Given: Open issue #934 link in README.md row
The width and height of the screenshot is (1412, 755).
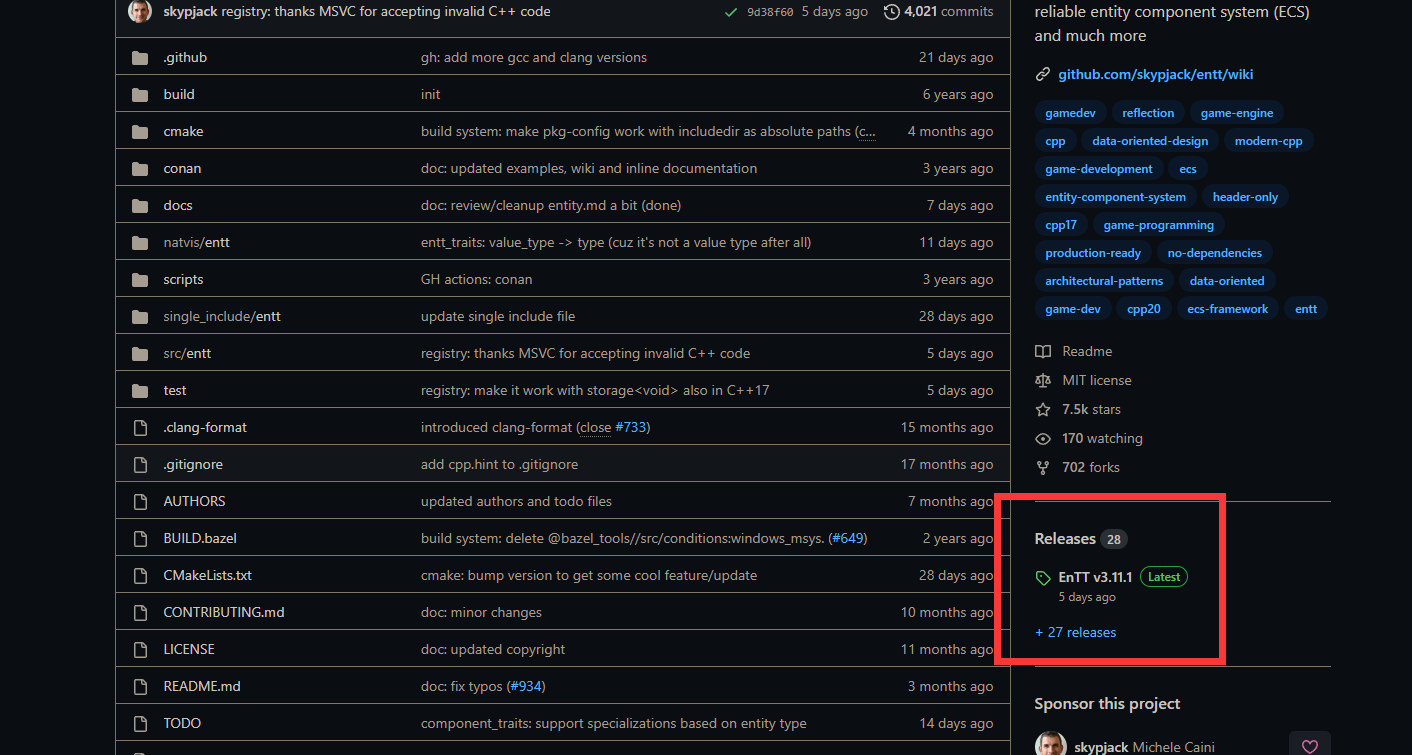Looking at the screenshot, I should click(525, 686).
